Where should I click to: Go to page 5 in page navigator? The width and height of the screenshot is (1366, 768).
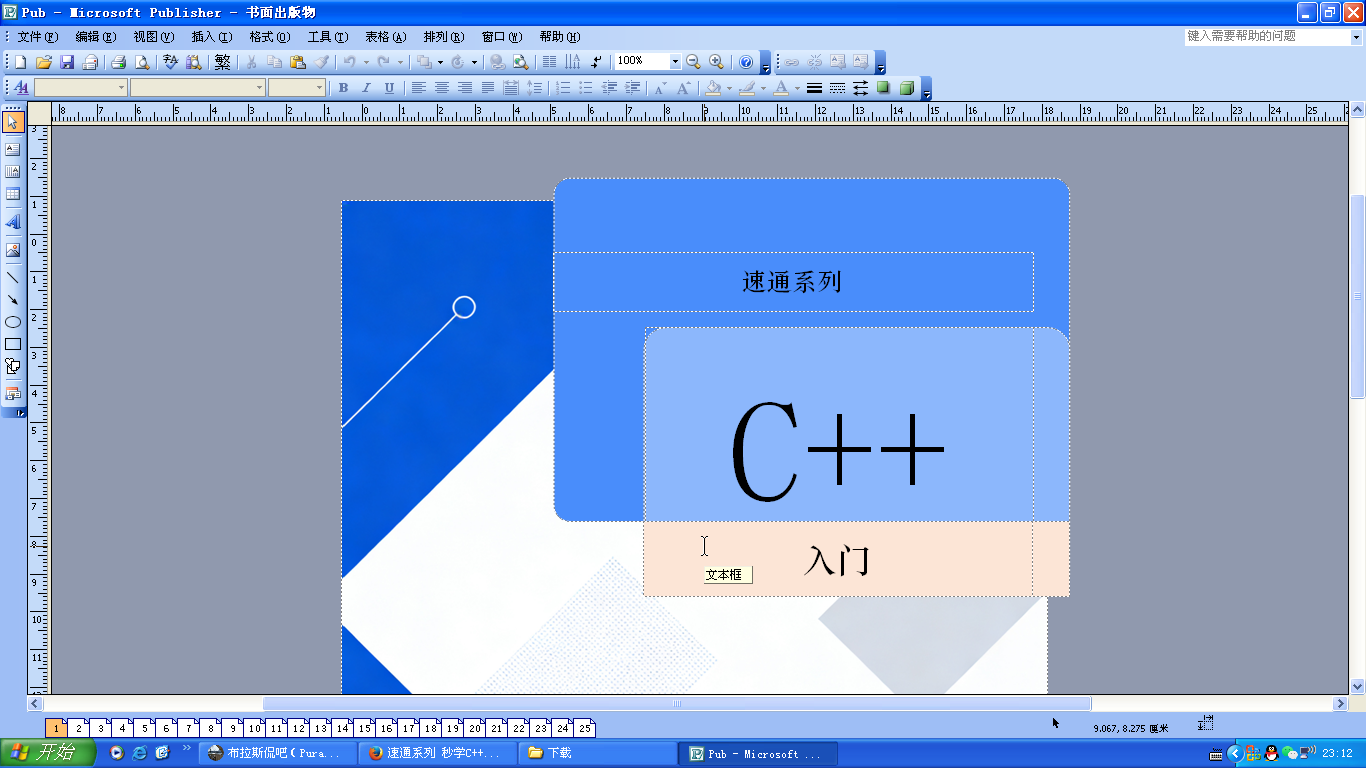coord(145,729)
